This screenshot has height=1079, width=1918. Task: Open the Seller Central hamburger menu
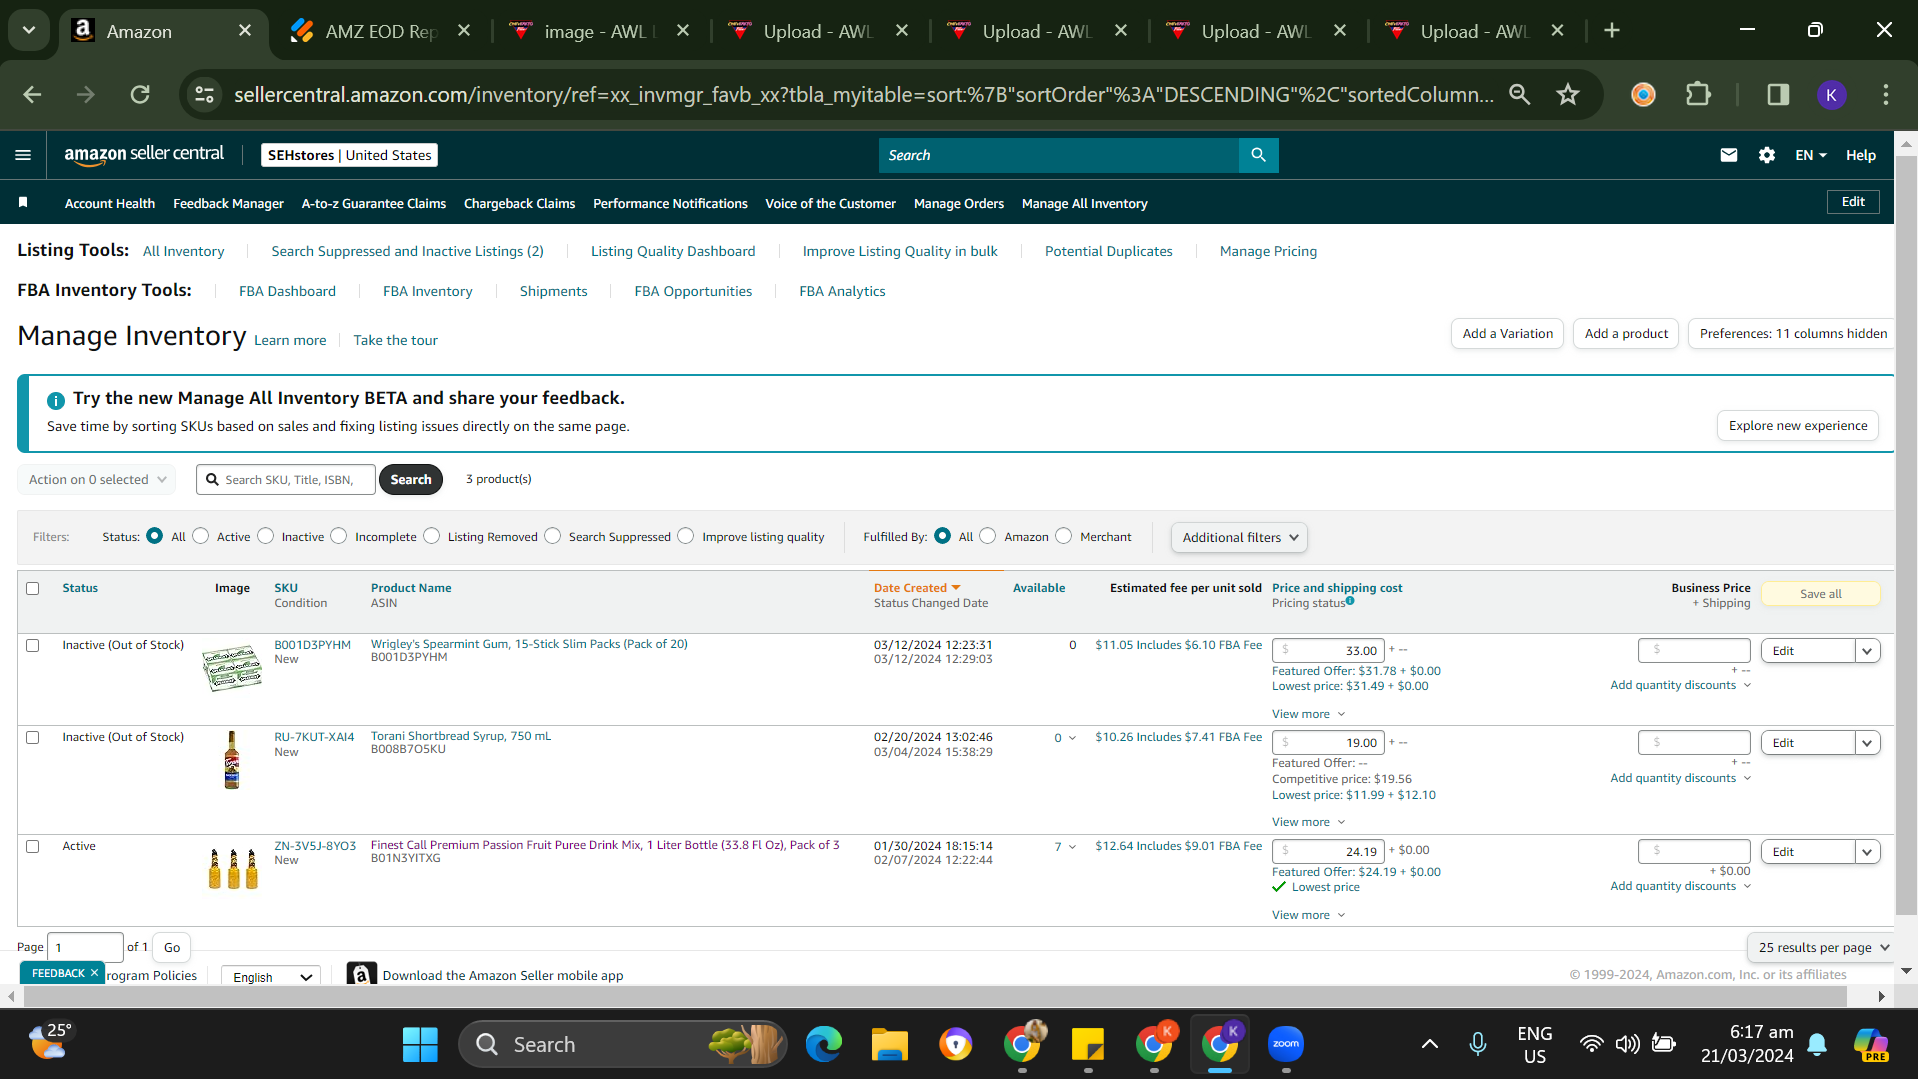coord(23,155)
